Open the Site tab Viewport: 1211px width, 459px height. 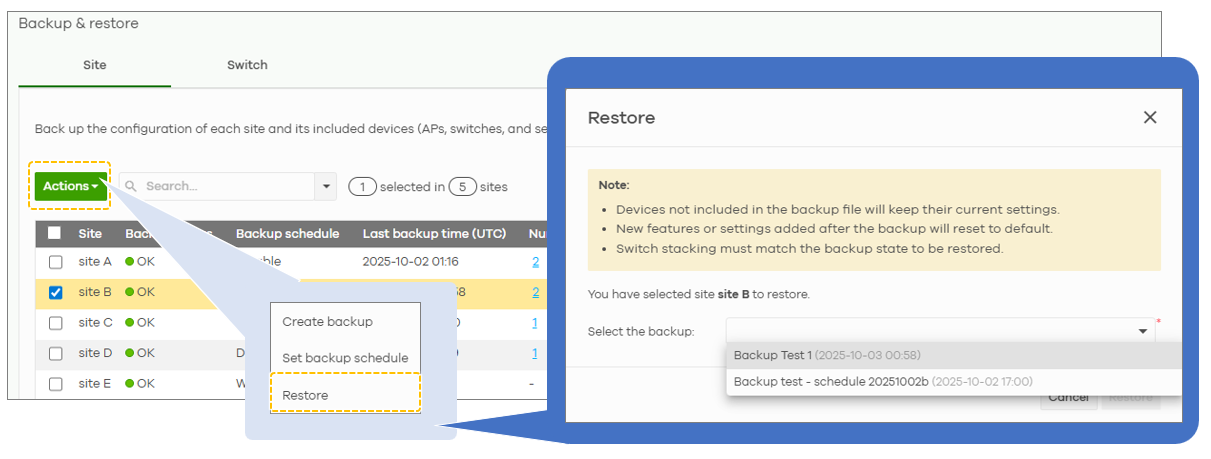click(94, 65)
